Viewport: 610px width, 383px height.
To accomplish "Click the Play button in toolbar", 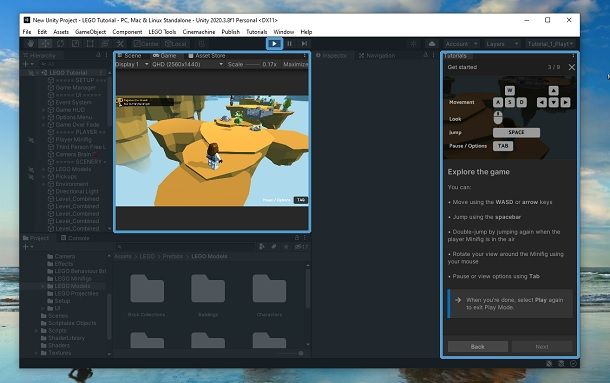I will (x=274, y=44).
